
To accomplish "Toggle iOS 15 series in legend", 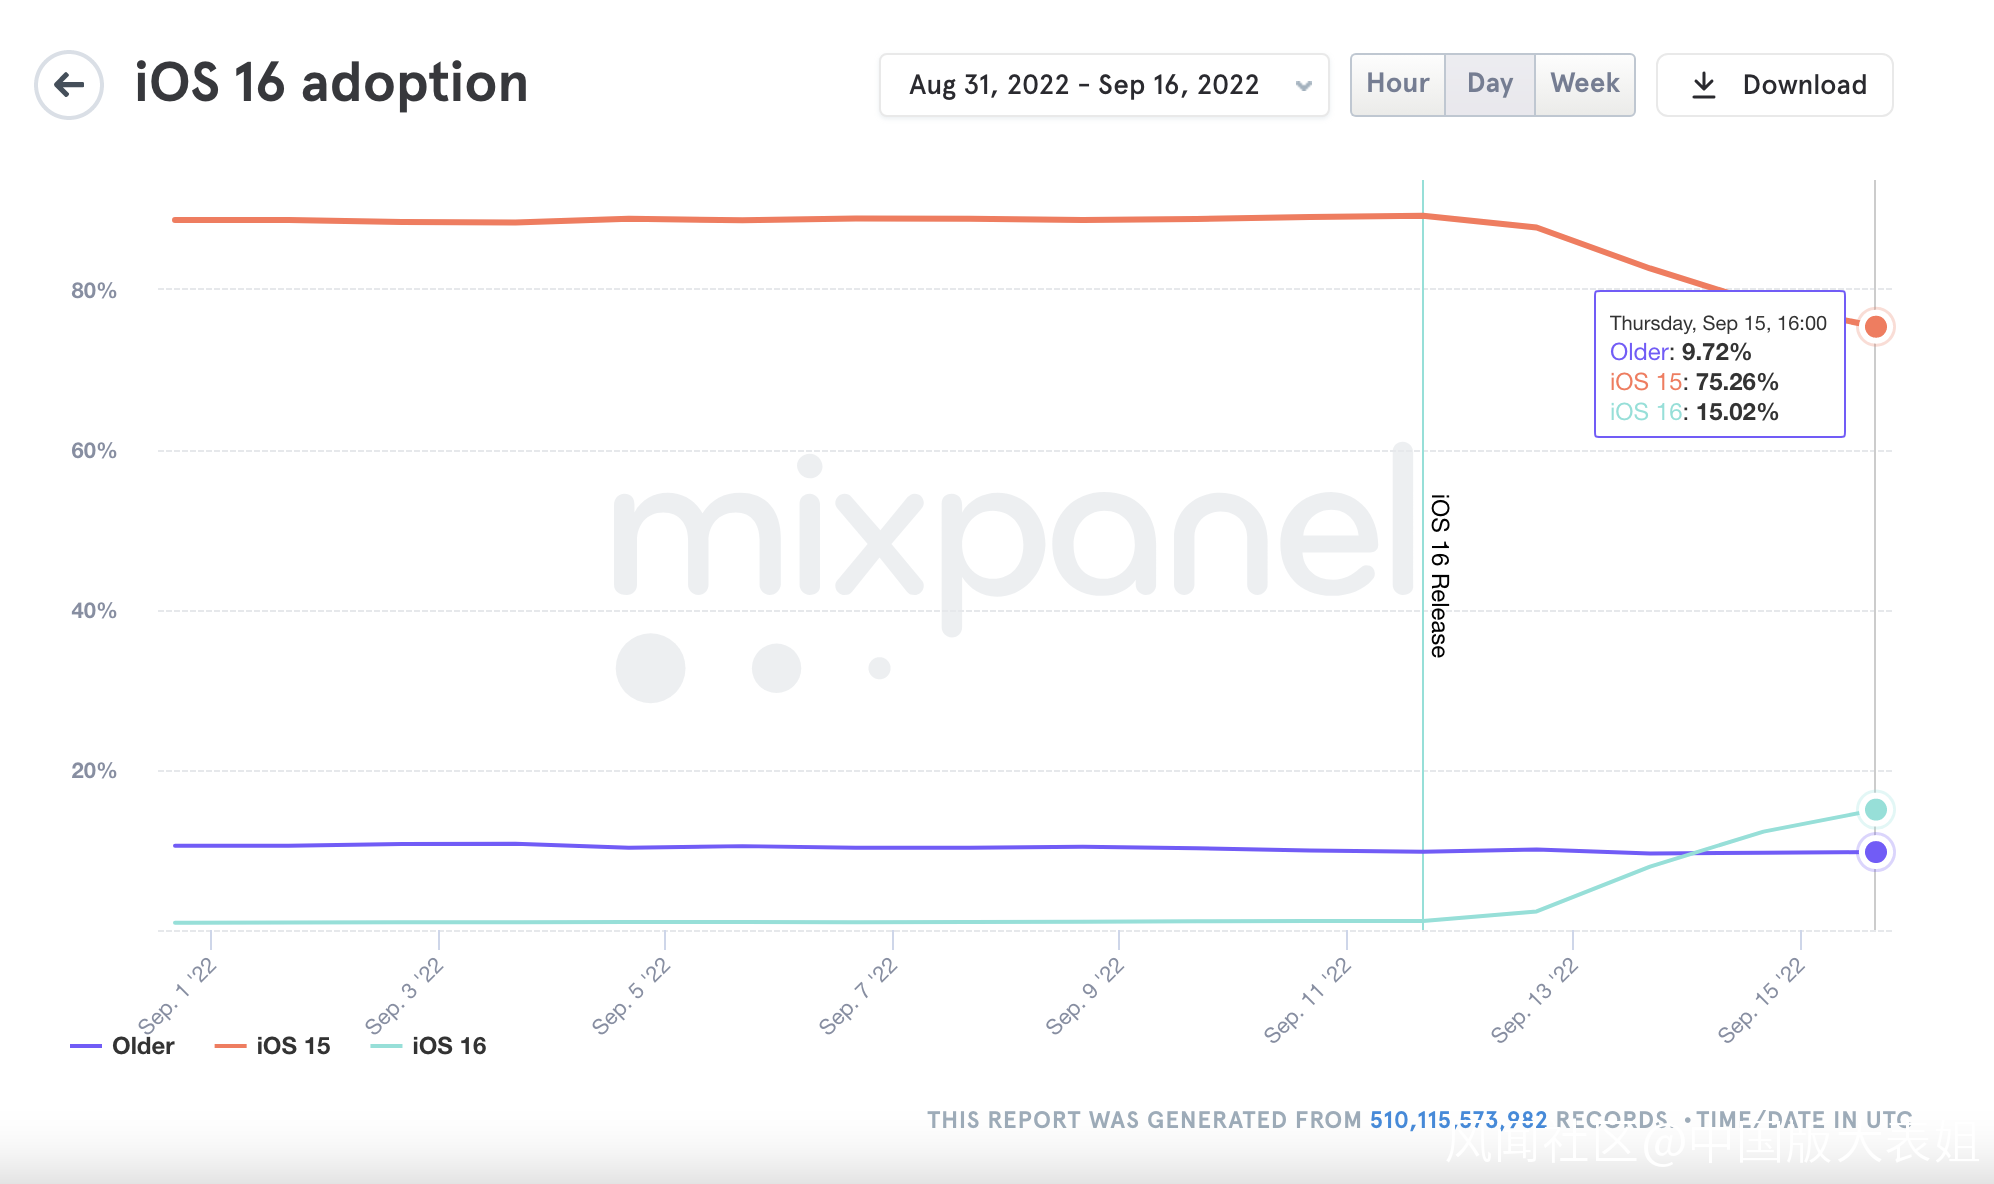I will (293, 1046).
